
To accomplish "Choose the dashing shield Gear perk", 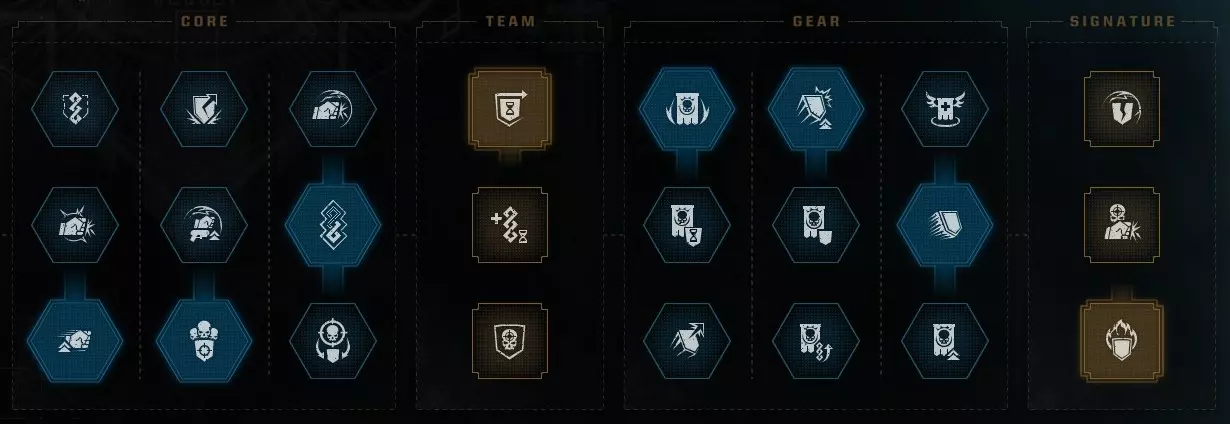I will tap(946, 225).
